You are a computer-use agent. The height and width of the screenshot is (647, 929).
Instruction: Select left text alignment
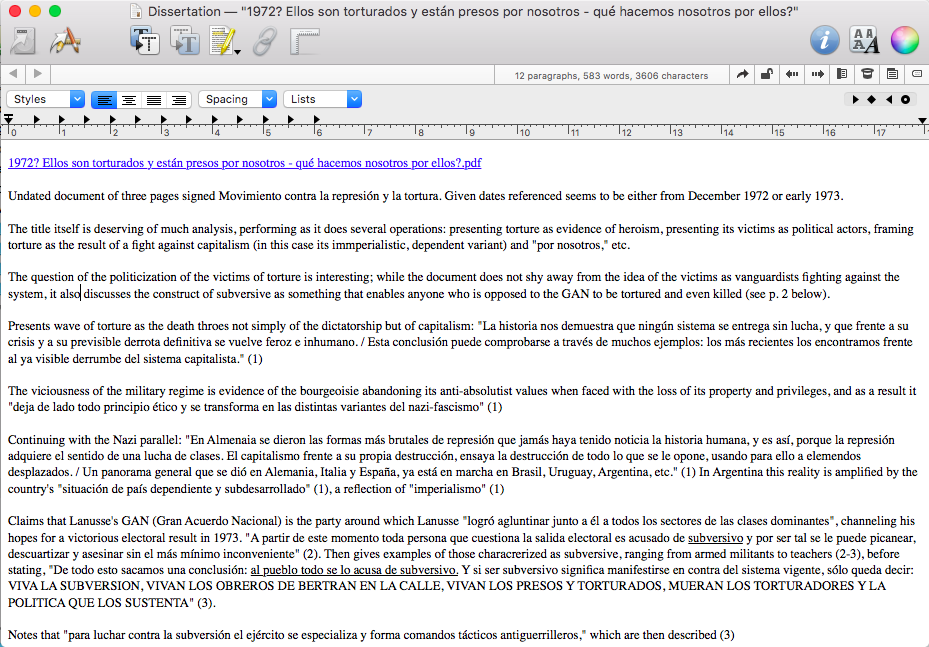[x=104, y=100]
